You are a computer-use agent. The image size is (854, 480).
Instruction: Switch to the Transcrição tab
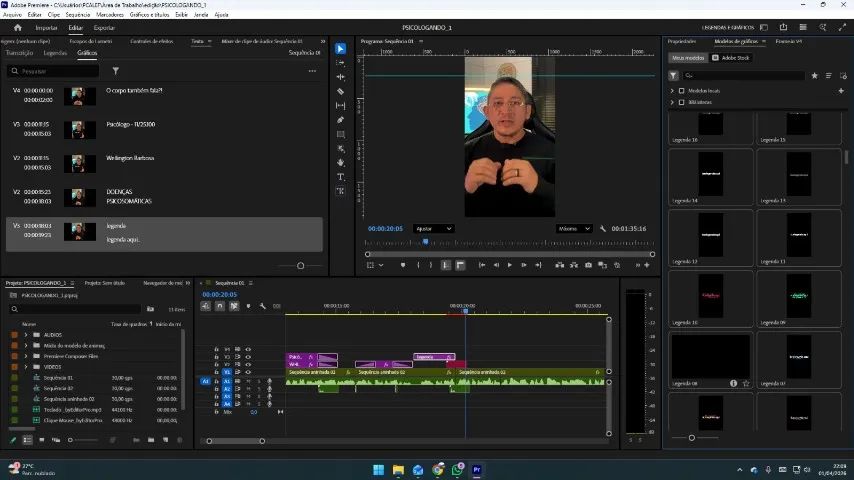19,53
